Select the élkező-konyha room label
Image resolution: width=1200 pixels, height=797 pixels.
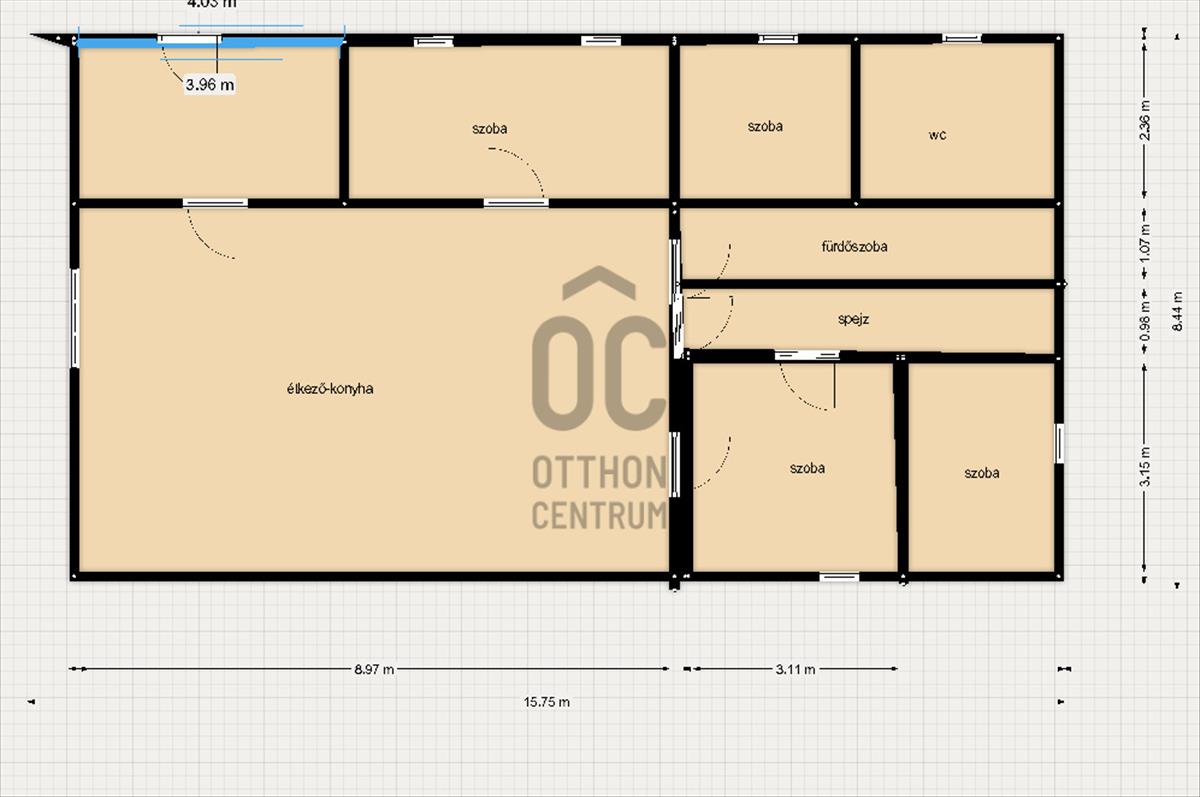point(329,389)
